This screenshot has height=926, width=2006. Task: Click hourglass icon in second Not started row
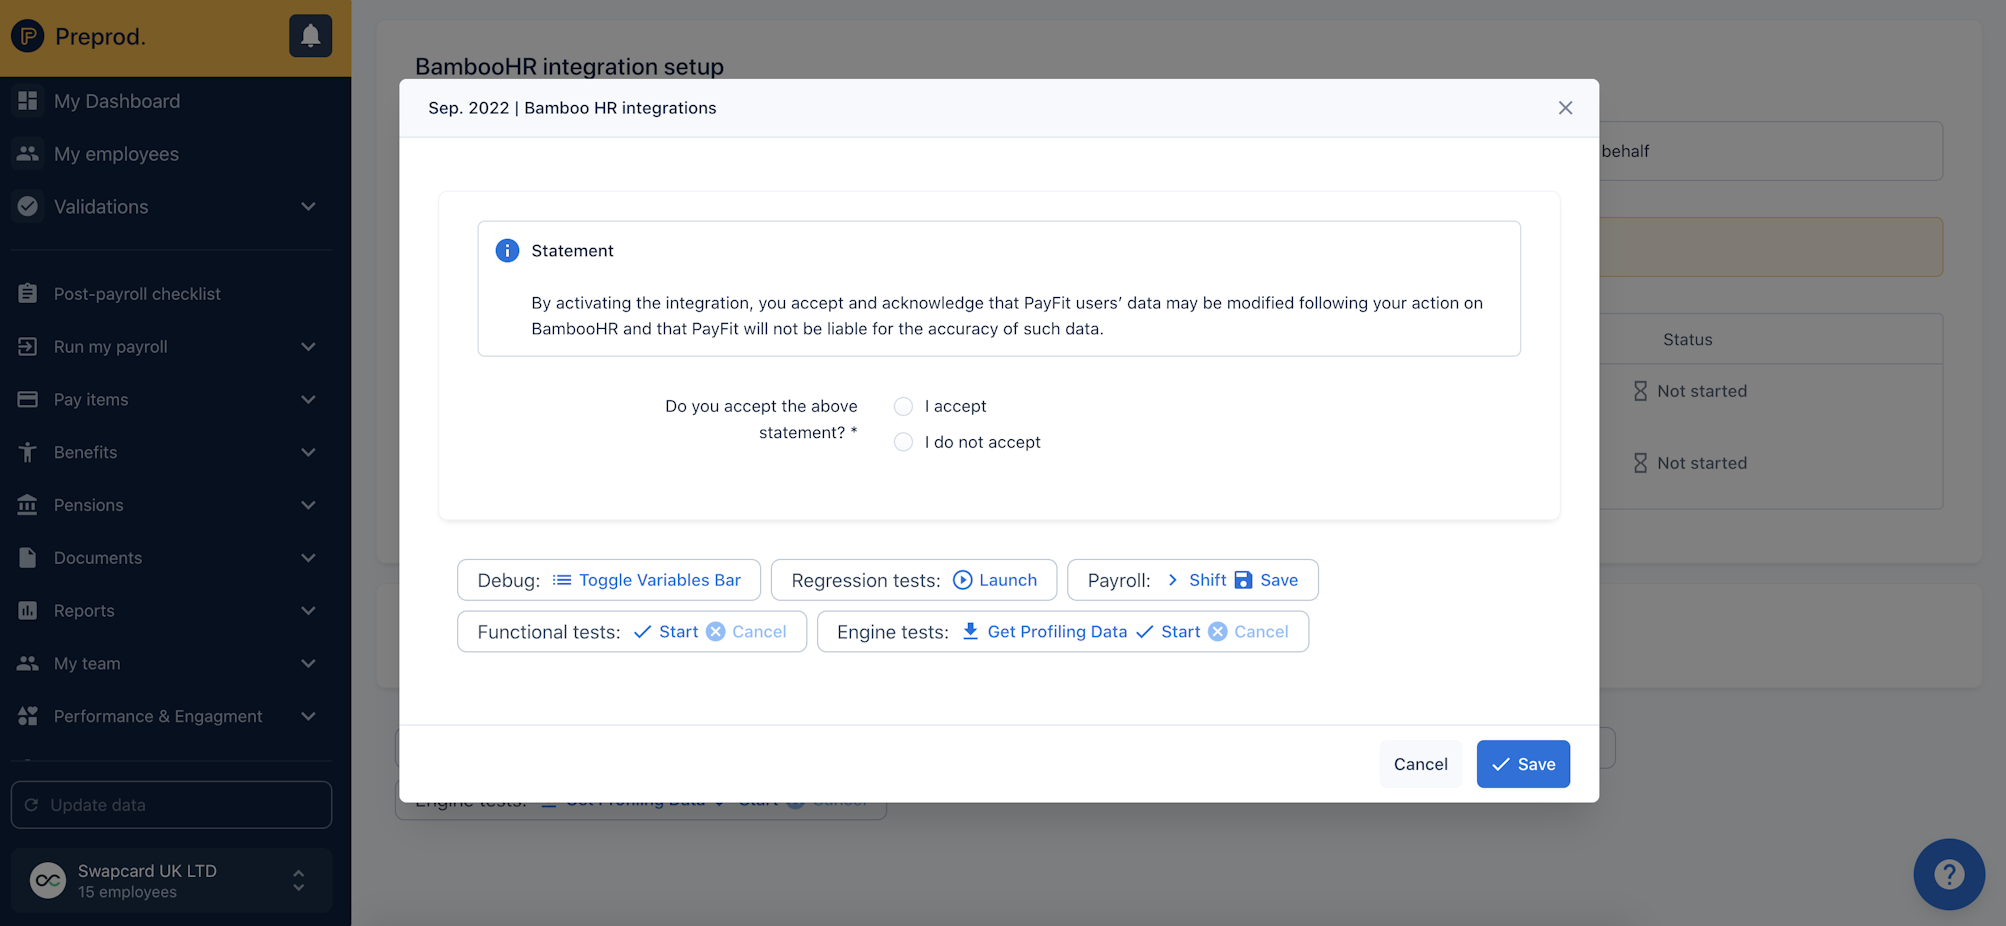tap(1640, 463)
